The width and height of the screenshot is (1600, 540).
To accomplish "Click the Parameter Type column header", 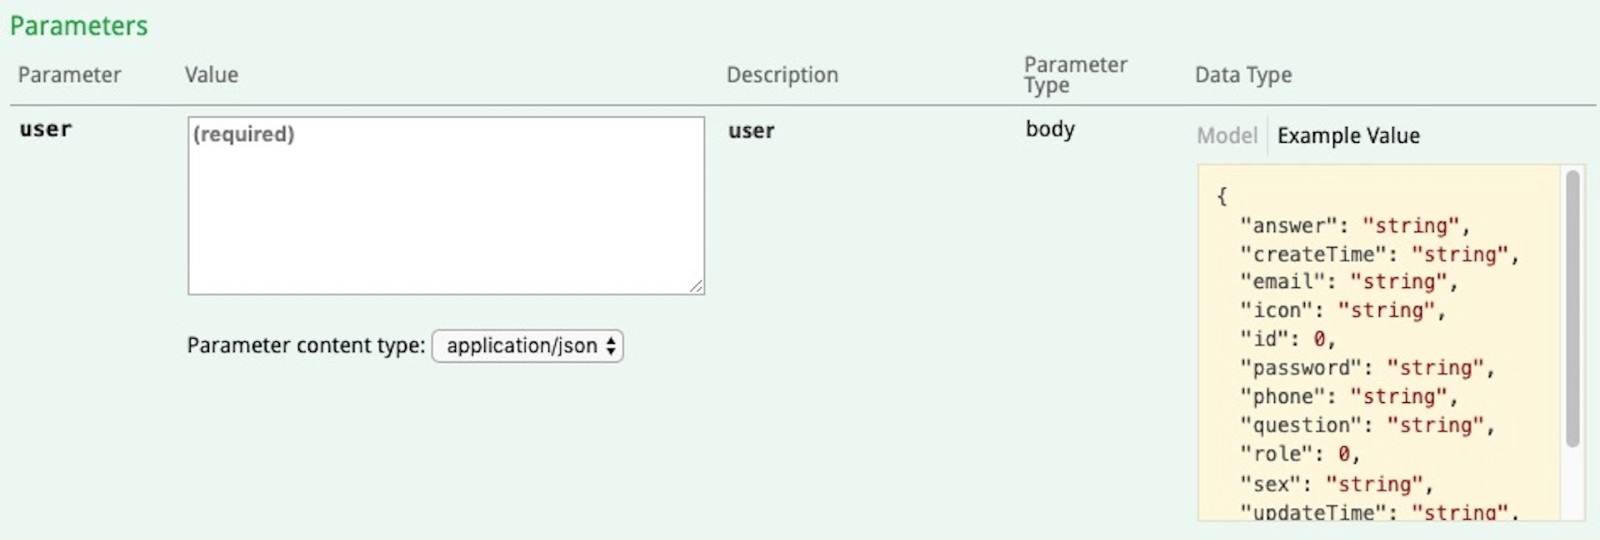I will coord(1075,75).
